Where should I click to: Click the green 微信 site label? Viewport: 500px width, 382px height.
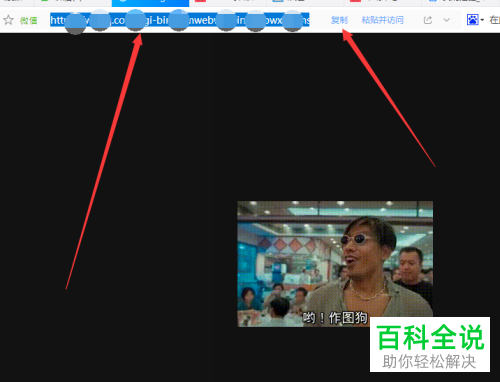pyautogui.click(x=29, y=21)
